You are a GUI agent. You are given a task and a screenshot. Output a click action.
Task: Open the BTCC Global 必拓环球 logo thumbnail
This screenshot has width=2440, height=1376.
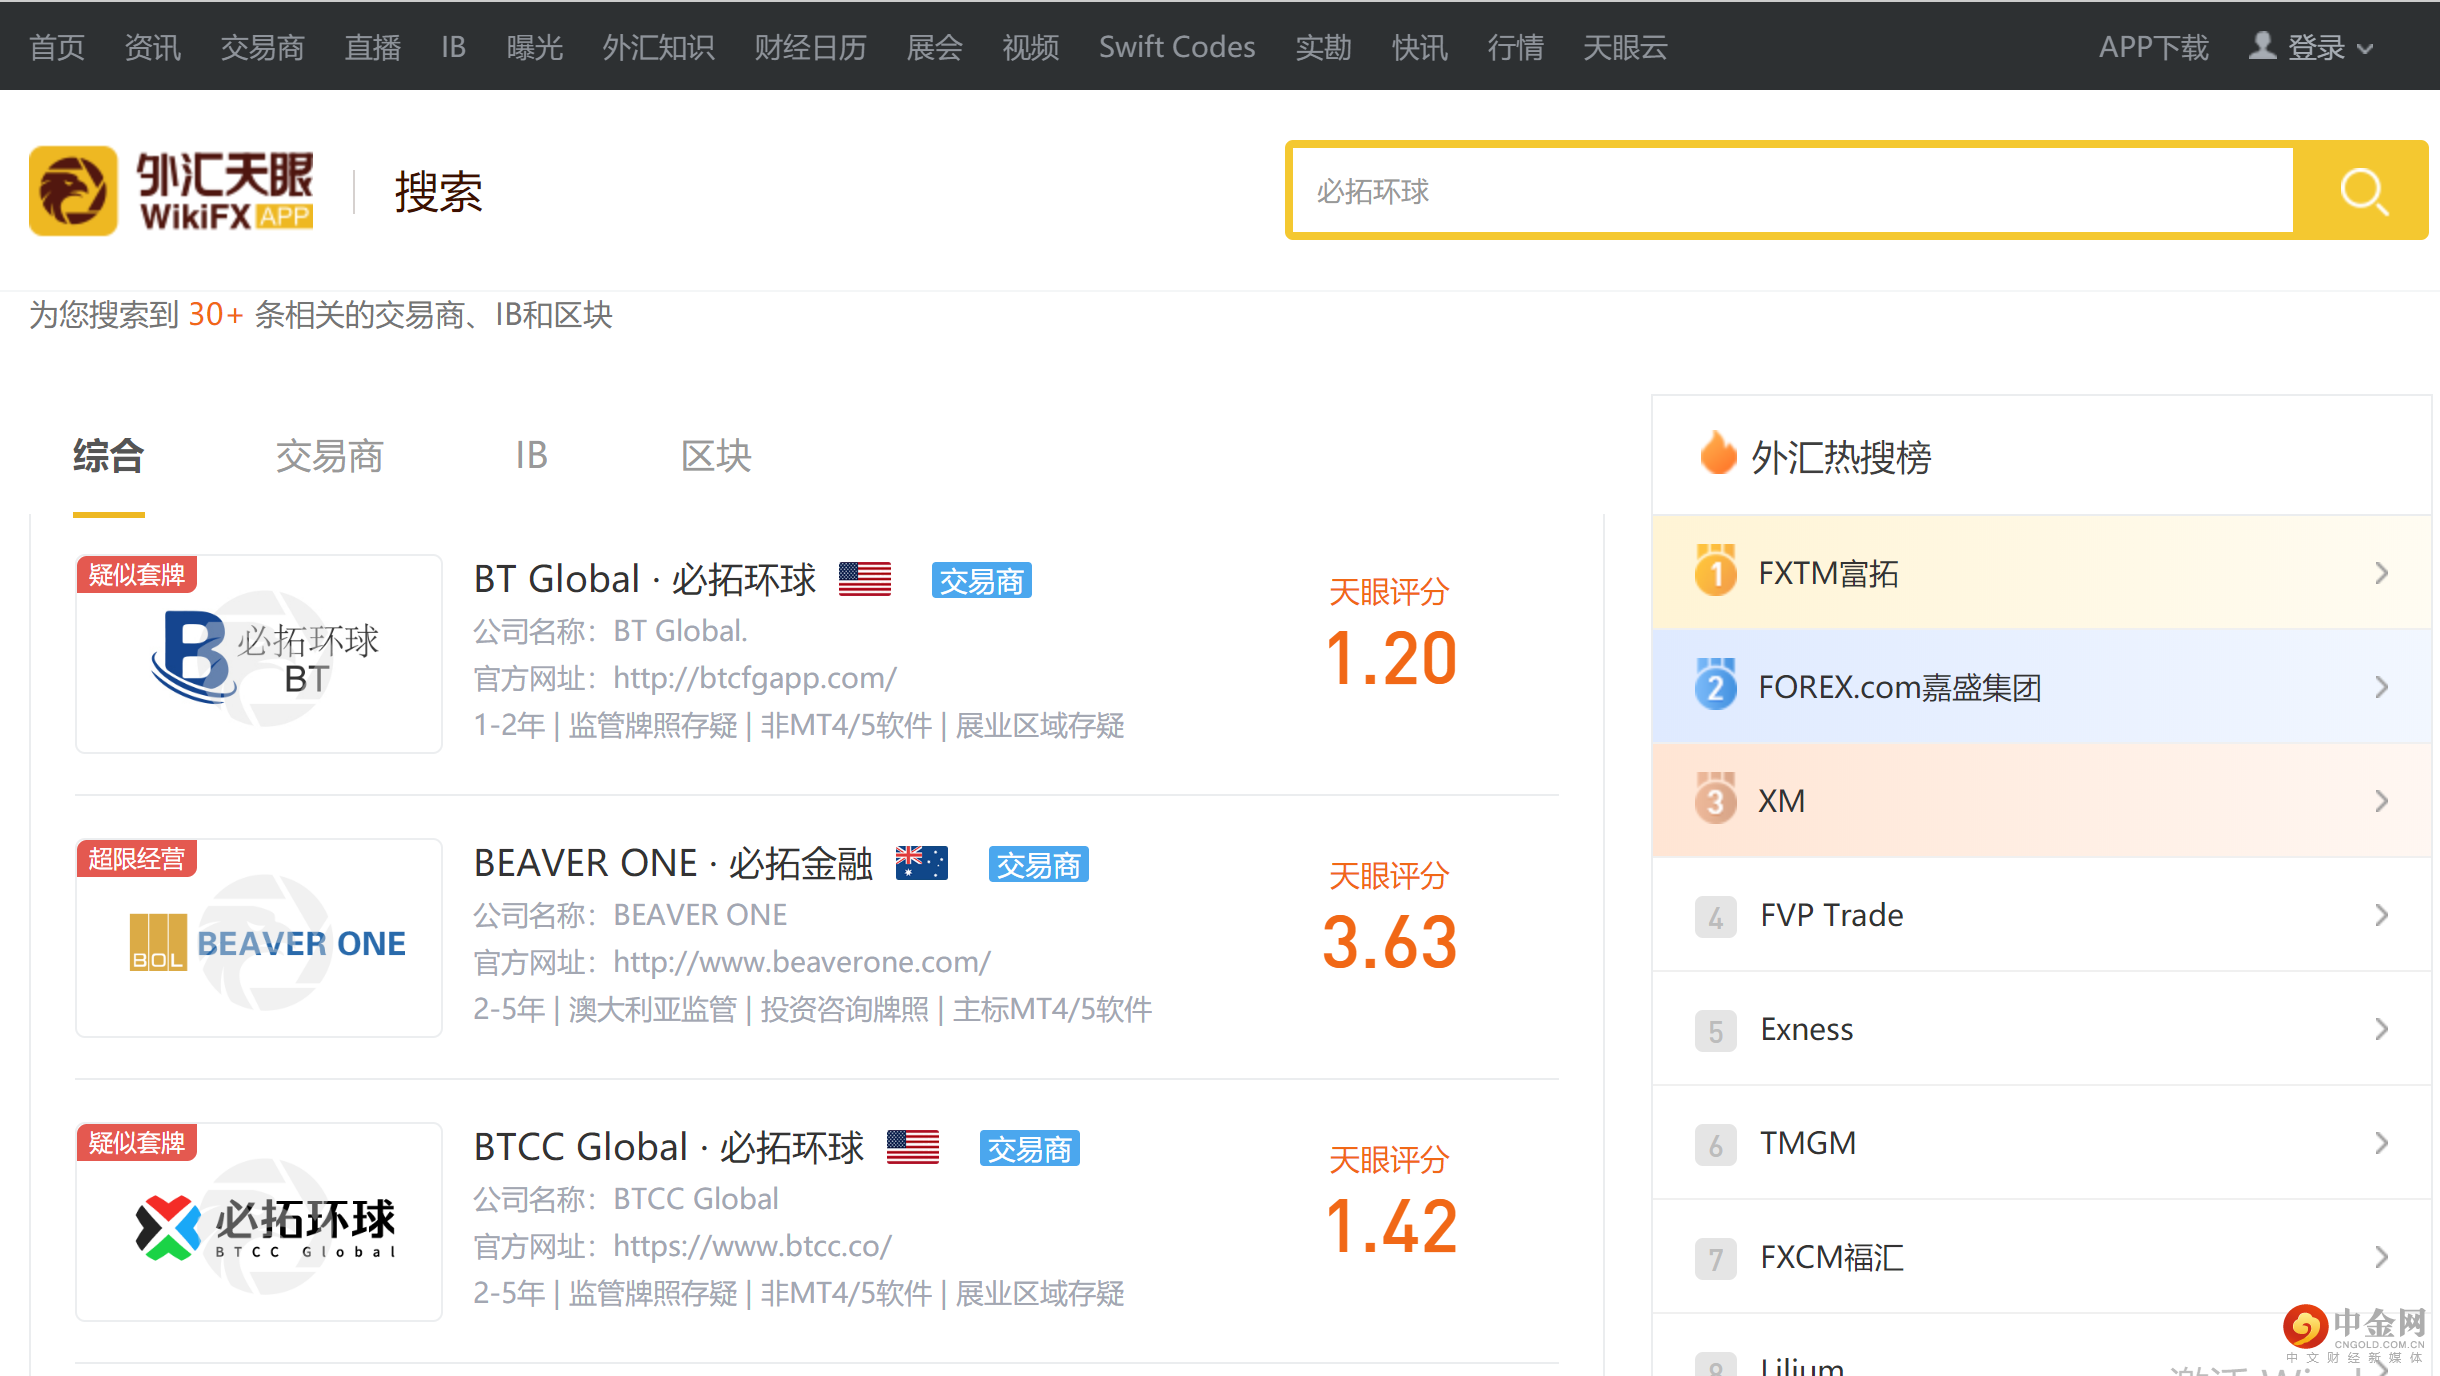point(259,1222)
